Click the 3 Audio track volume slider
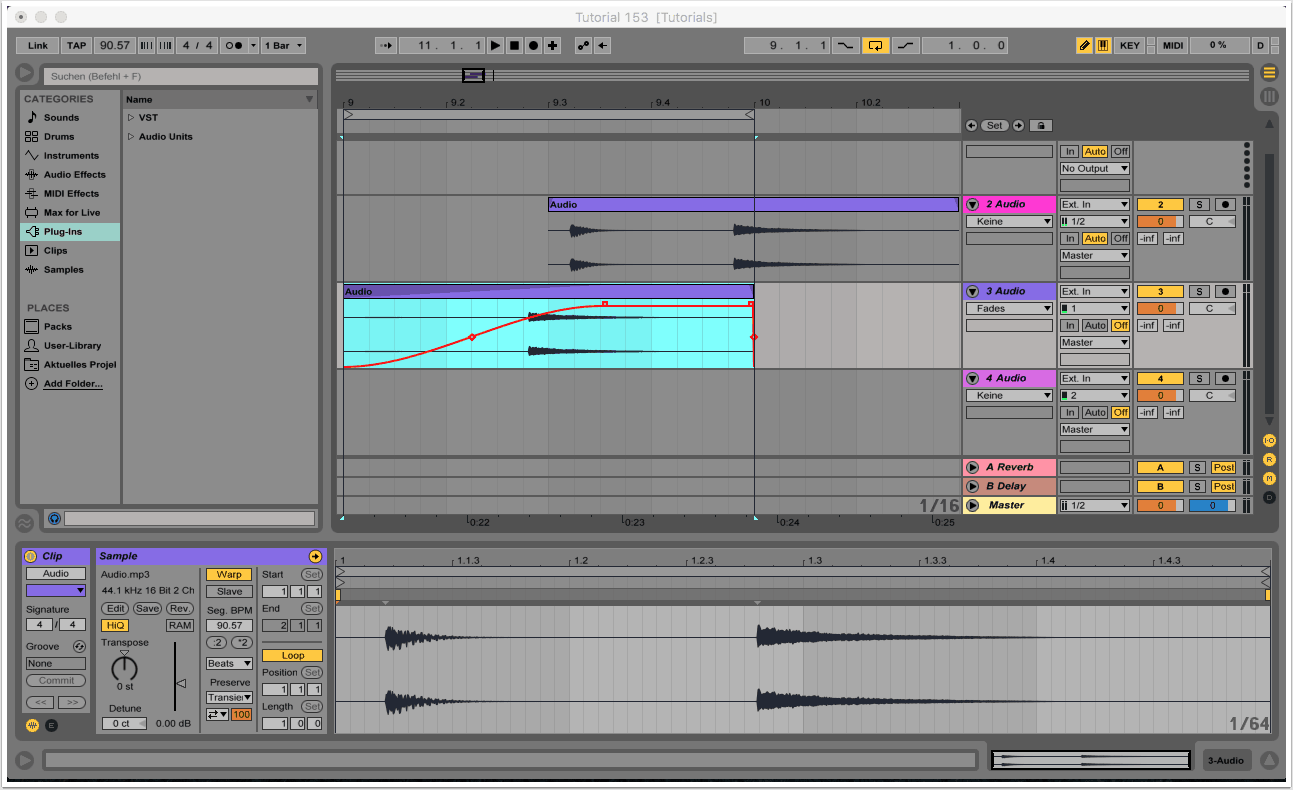Screen dimensions: 1293x790 click(x=1160, y=309)
